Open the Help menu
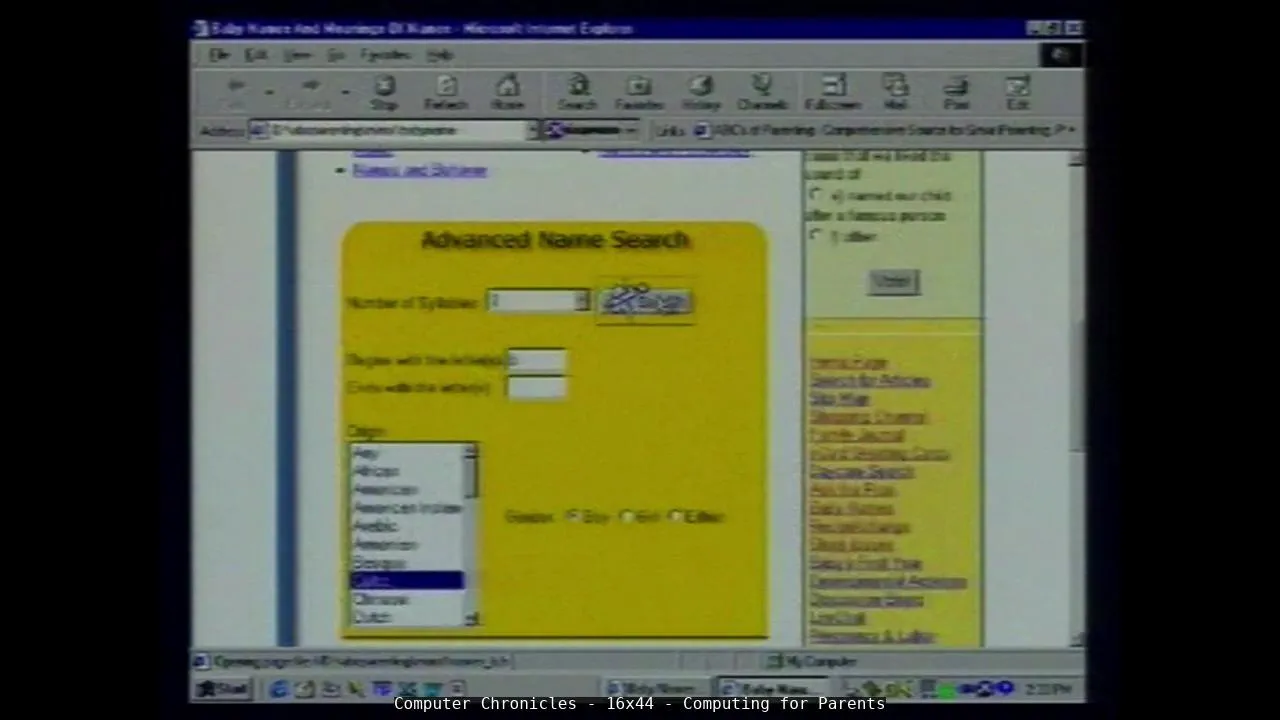The image size is (1280, 720). (x=440, y=55)
